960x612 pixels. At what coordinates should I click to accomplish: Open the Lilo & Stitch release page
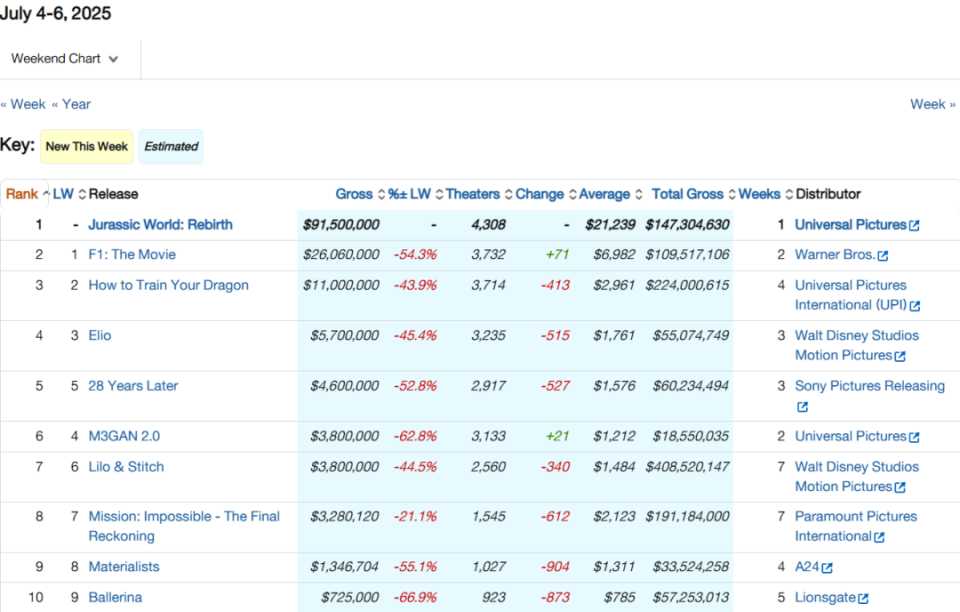(x=126, y=466)
